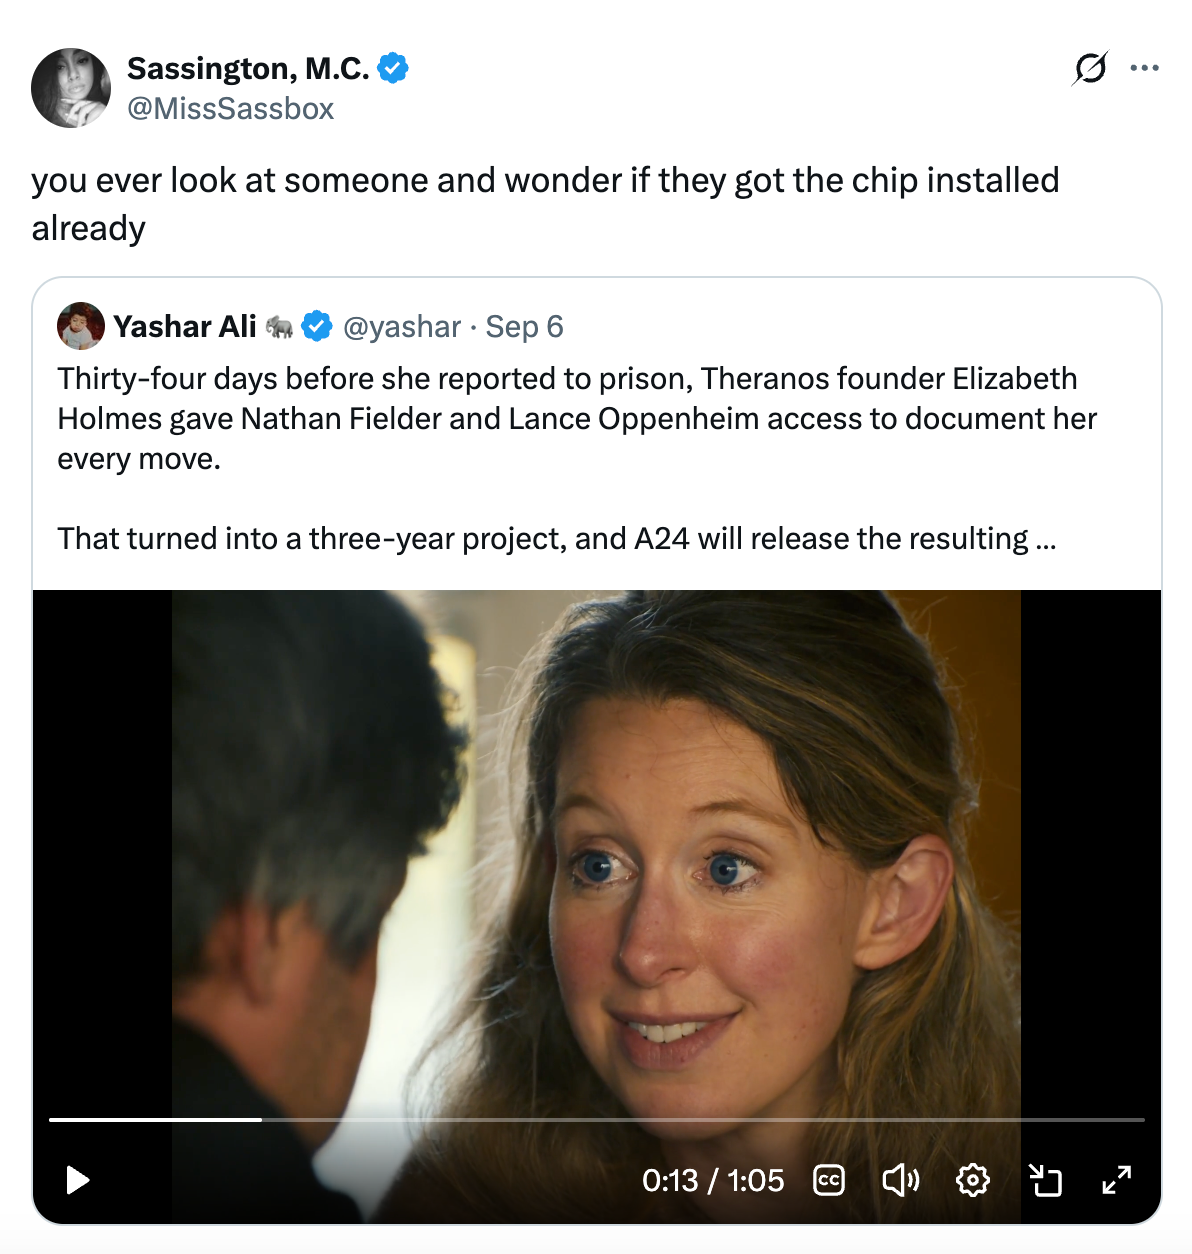Click the main tweet text about the chip
The image size is (1192, 1254).
545,204
